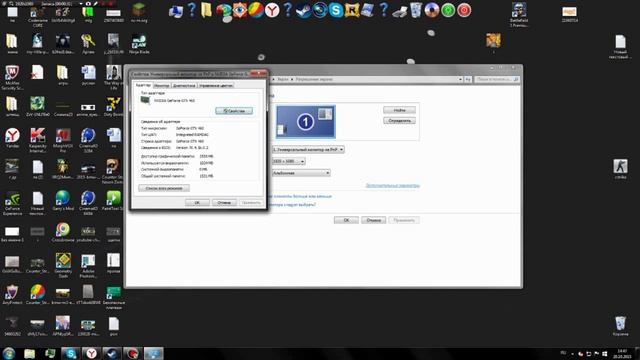This screenshot has width=640, height=360.
Task: Select monitor 1 preview thumbnail
Action: (305, 122)
